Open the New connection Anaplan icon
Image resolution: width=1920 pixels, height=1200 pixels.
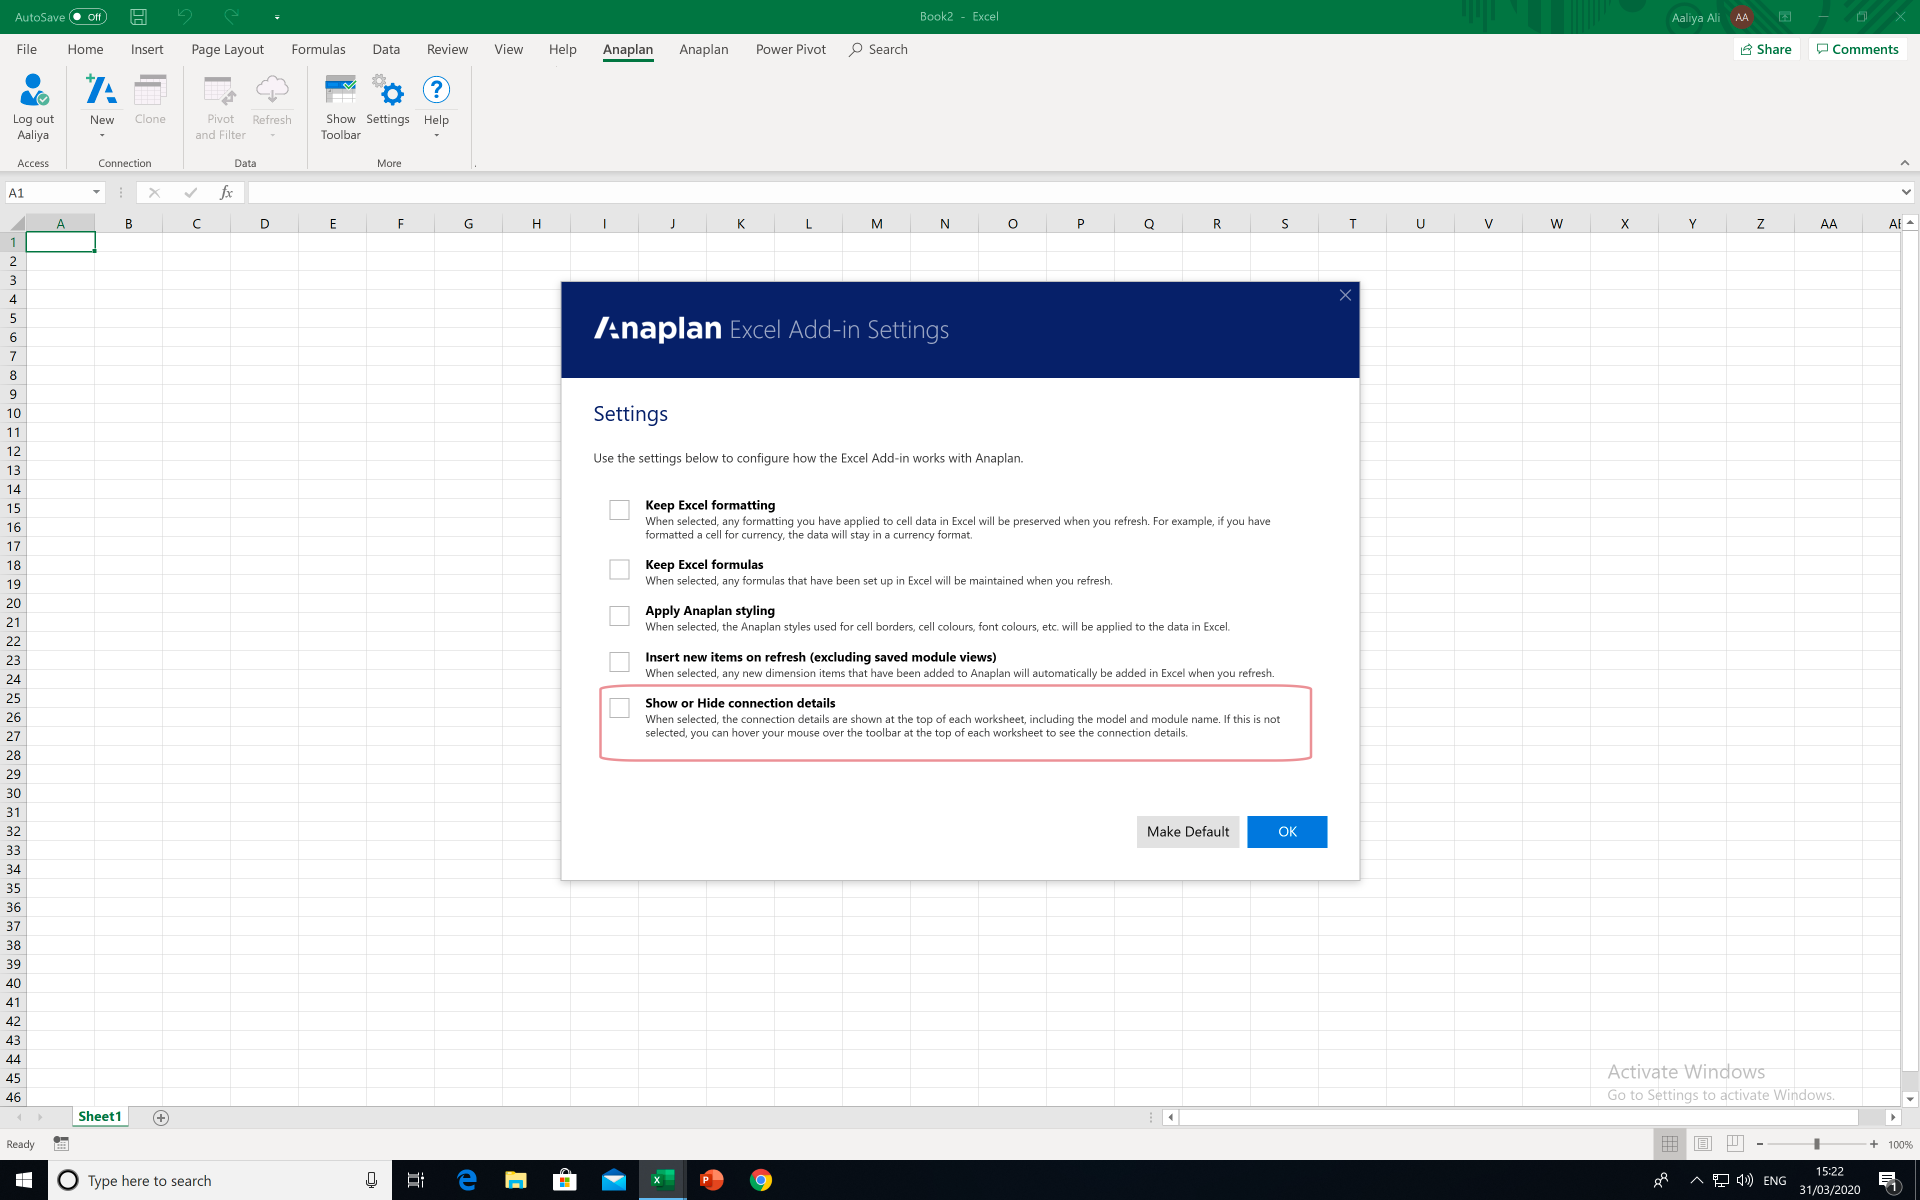pyautogui.click(x=101, y=90)
